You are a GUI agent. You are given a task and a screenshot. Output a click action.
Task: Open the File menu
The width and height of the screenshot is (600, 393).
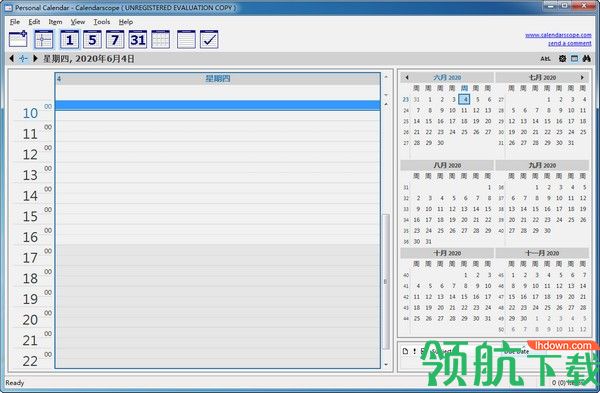click(15, 22)
